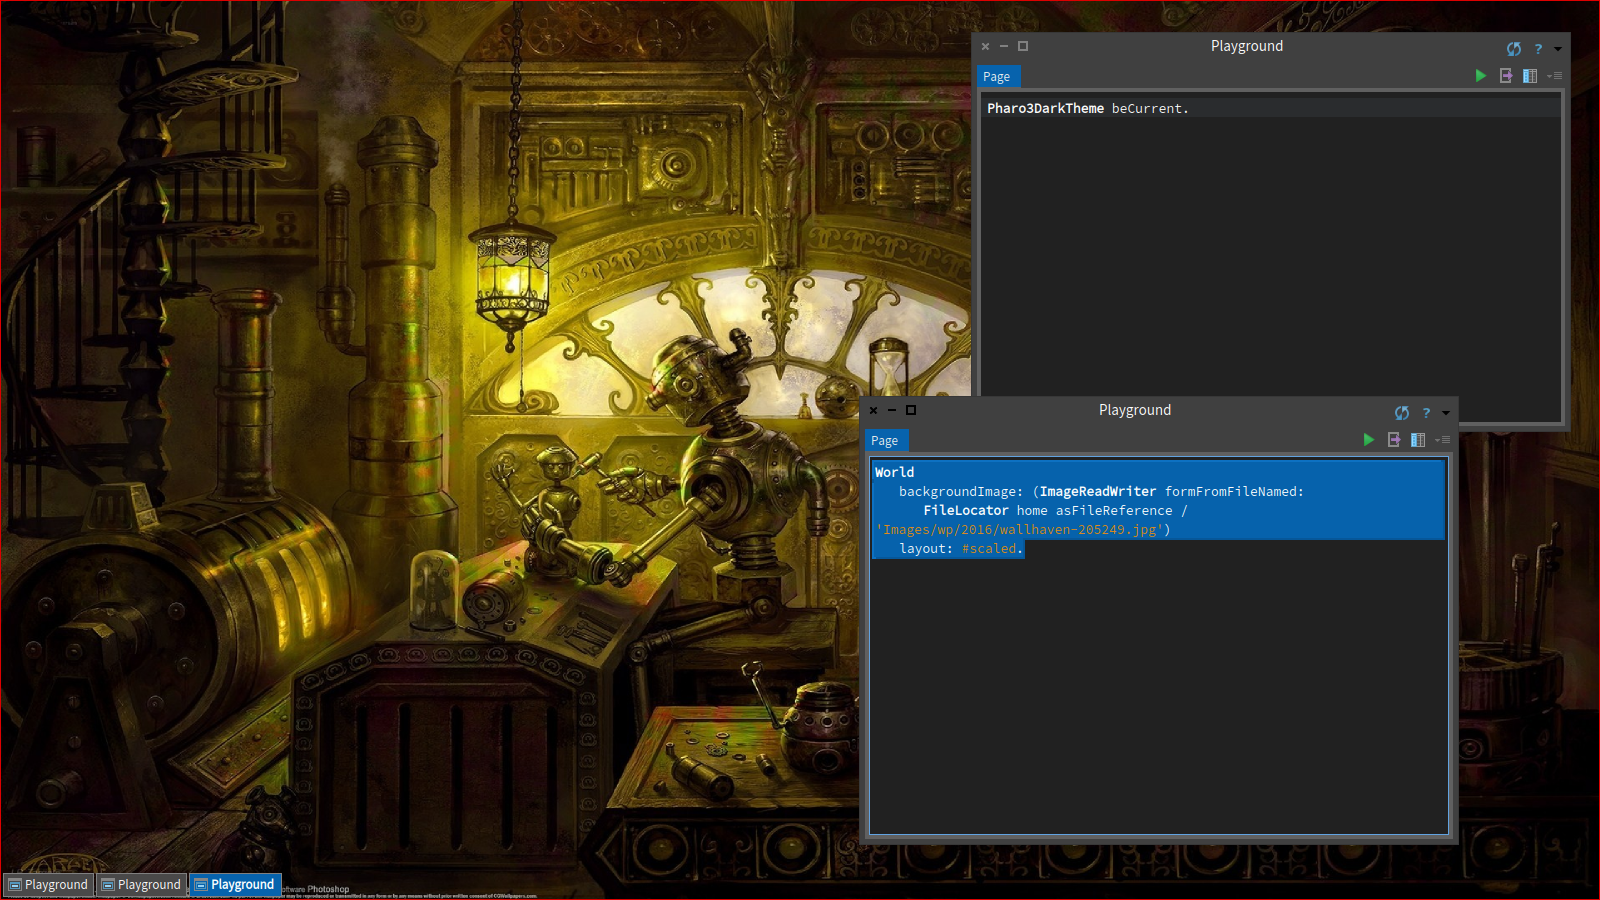
Task: Open the bindings table icon in back Playground
Action: tap(1530, 76)
